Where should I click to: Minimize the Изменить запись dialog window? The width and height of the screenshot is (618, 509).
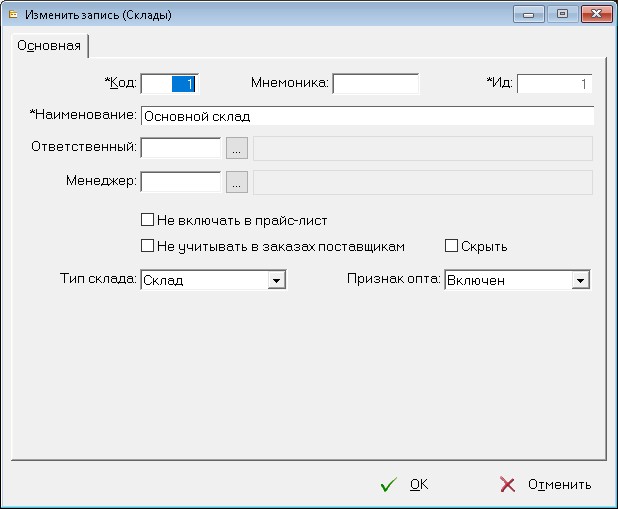click(x=530, y=14)
